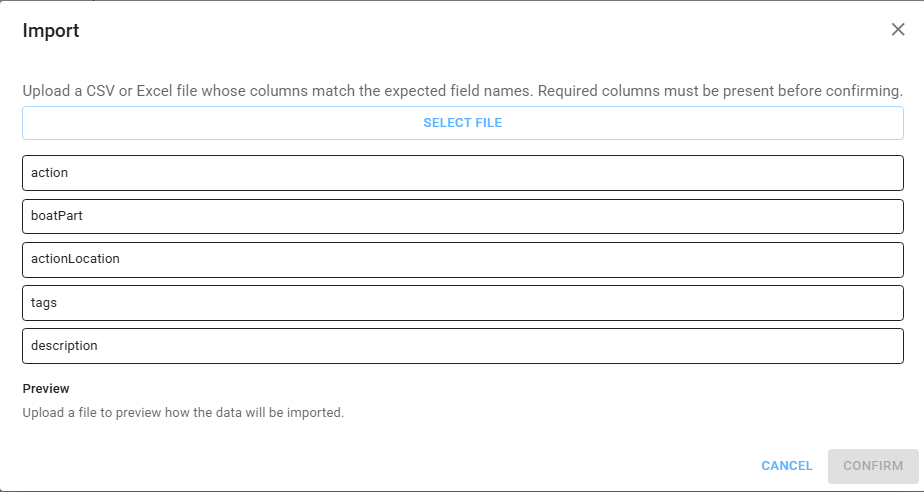The height and width of the screenshot is (492, 924).
Task: Focus the actionLocation field box
Action: point(462,259)
